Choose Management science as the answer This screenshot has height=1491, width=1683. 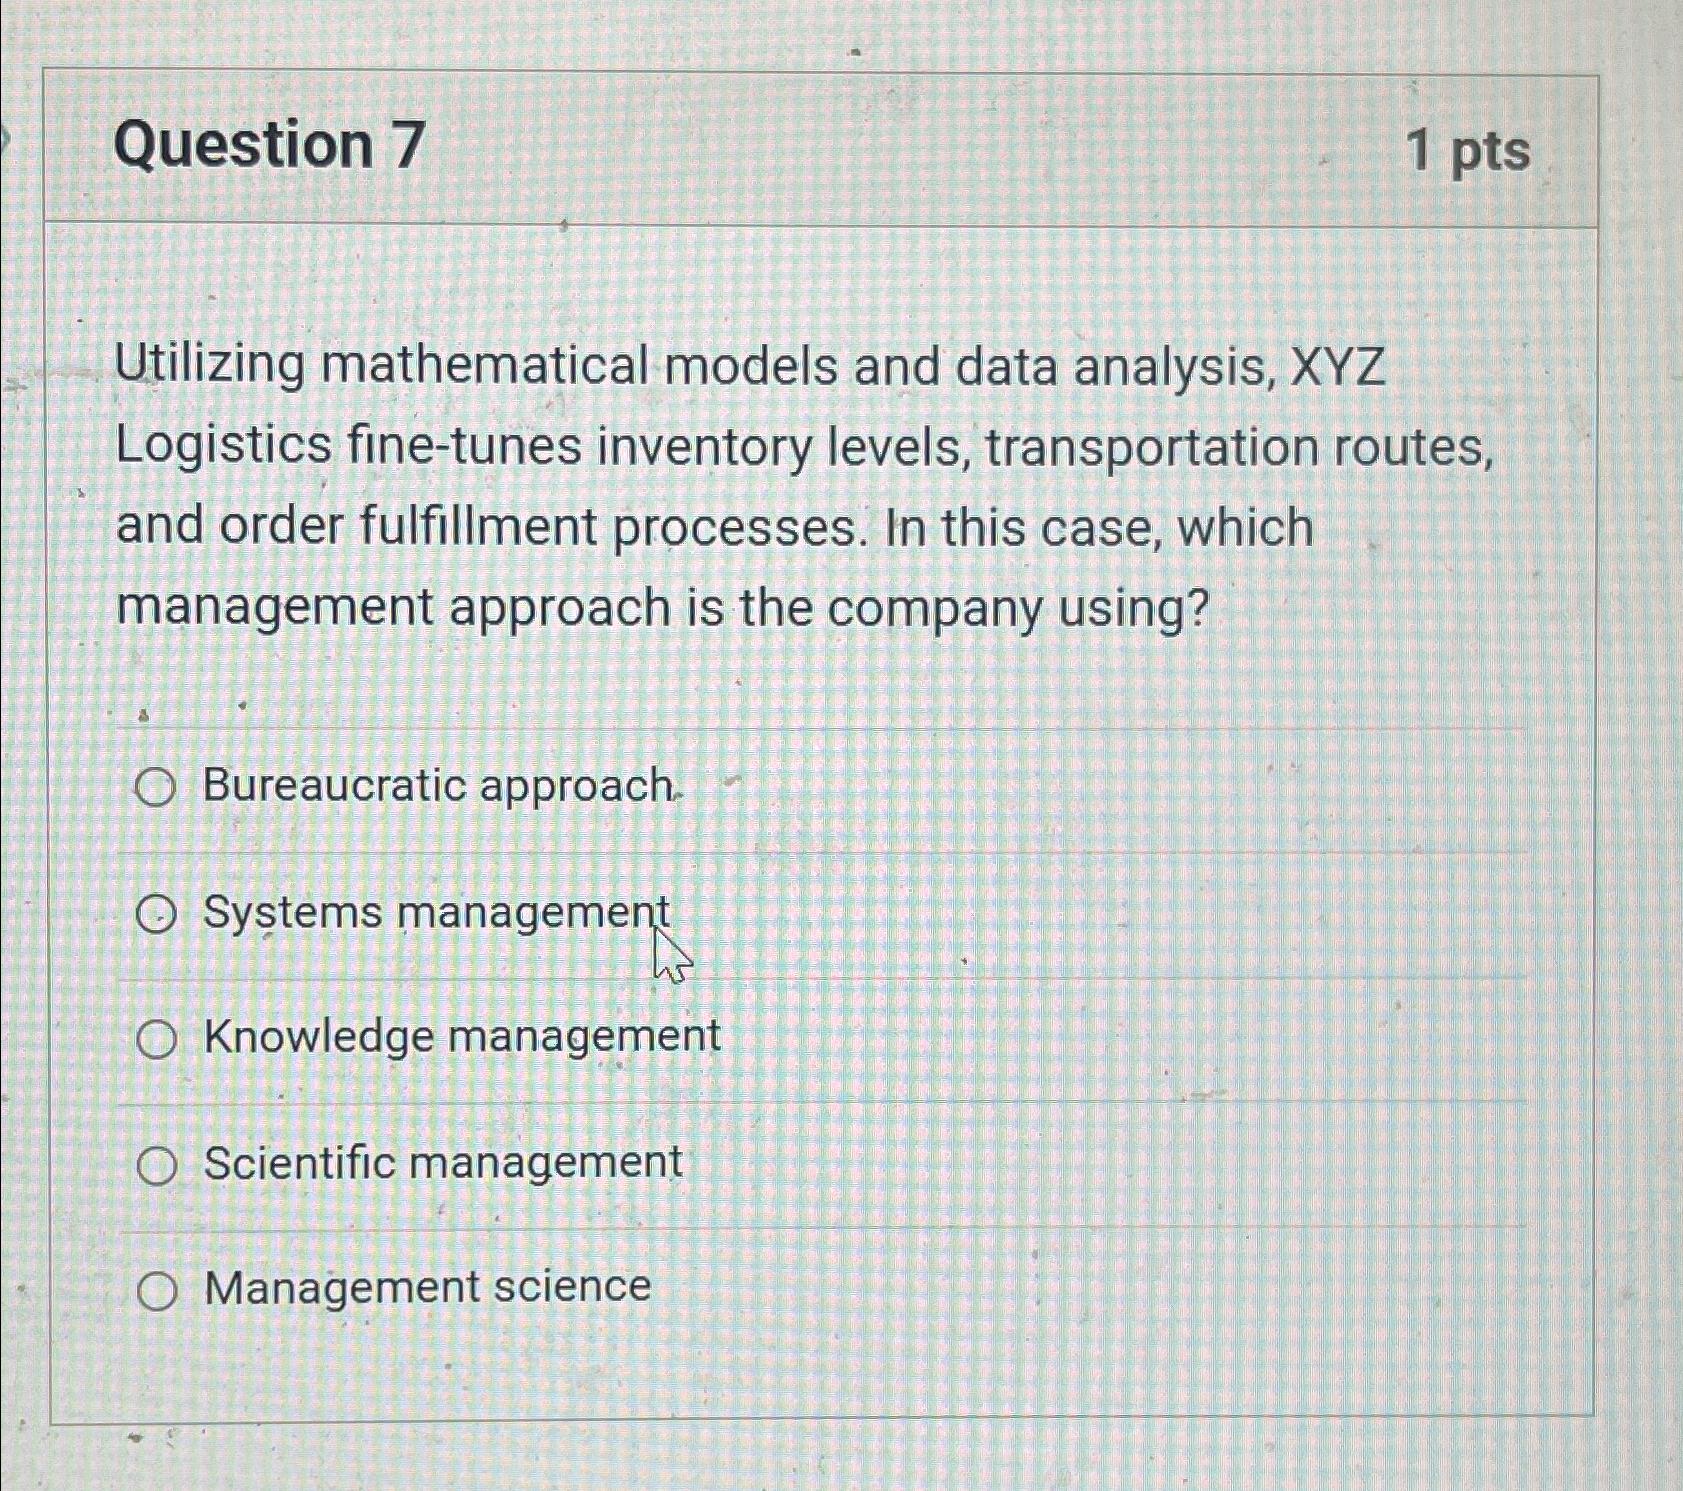click(x=156, y=1290)
